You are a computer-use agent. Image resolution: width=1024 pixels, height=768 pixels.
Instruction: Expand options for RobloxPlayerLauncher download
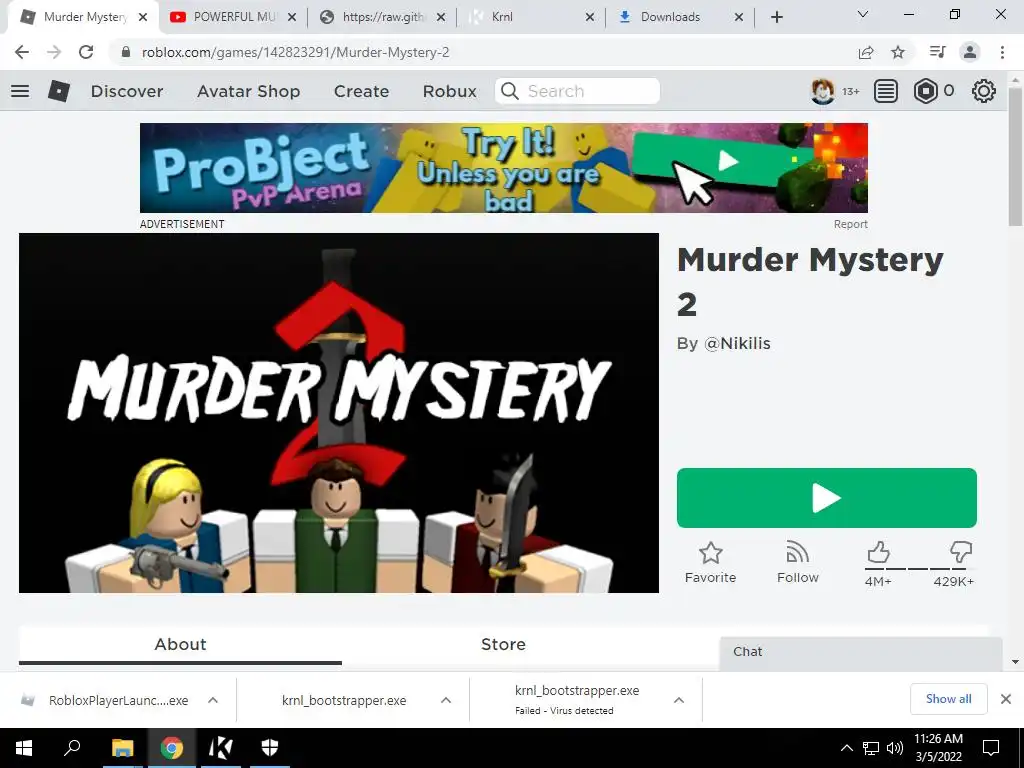(x=213, y=700)
